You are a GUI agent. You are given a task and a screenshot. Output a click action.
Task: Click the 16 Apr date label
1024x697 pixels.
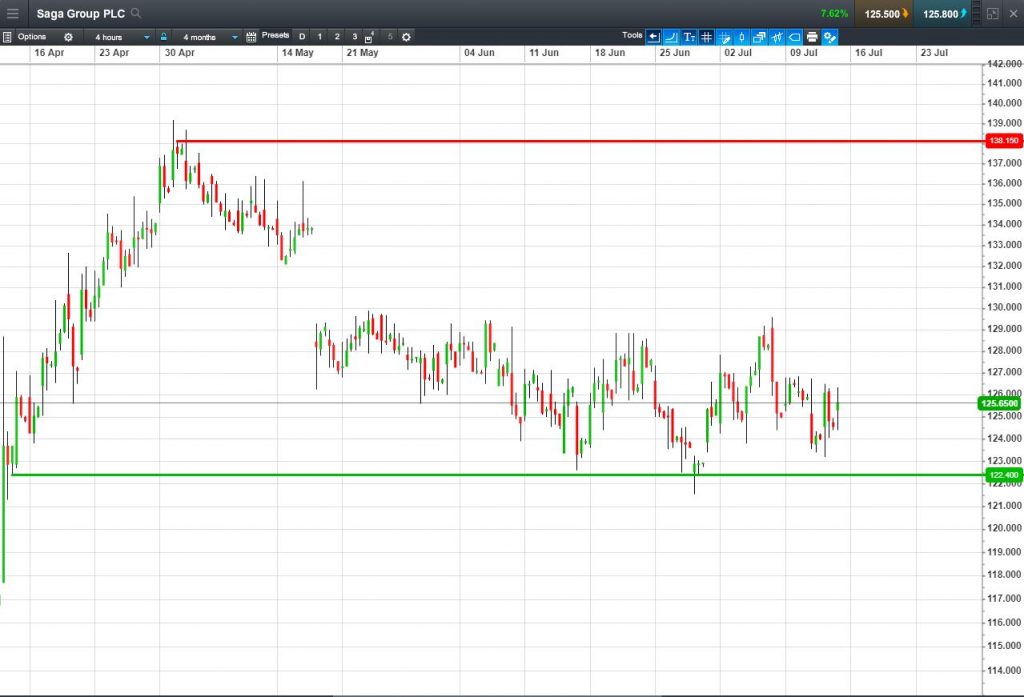(x=49, y=53)
